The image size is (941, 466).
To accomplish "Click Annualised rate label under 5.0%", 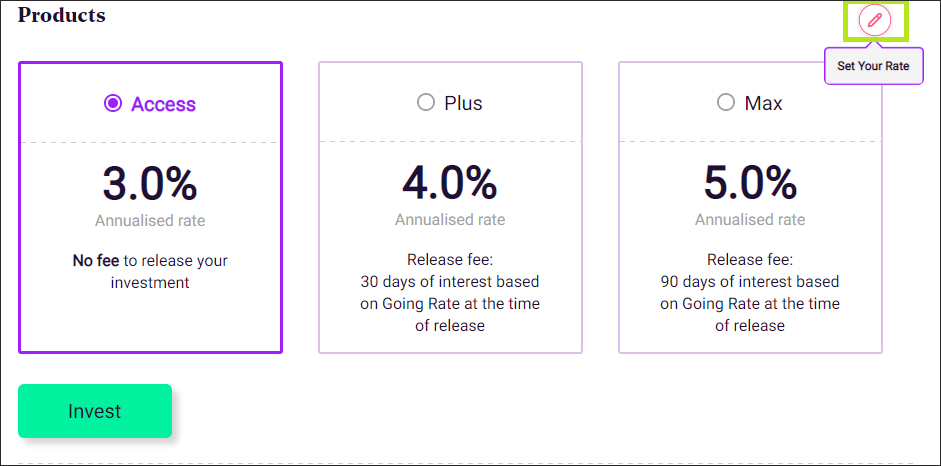I will pos(750,220).
